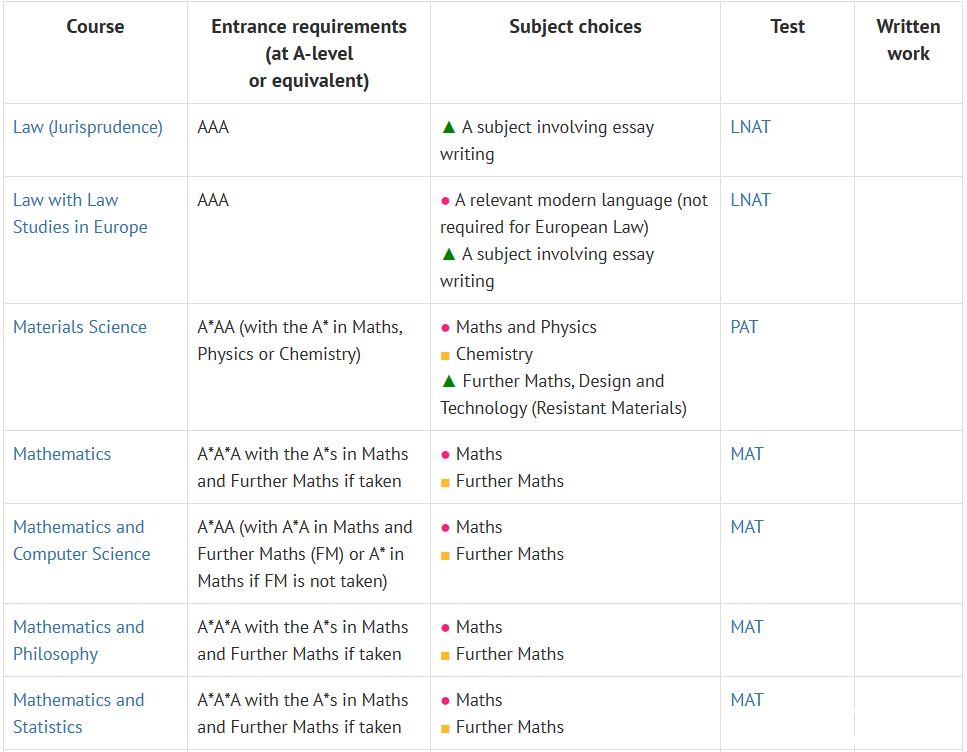Click pink circle next to 'Maths and Physics'

coord(445,328)
